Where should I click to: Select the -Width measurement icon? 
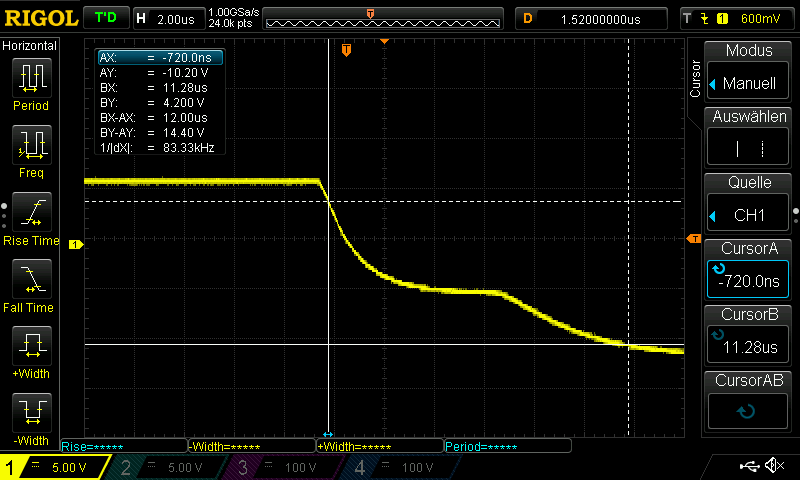(30, 418)
